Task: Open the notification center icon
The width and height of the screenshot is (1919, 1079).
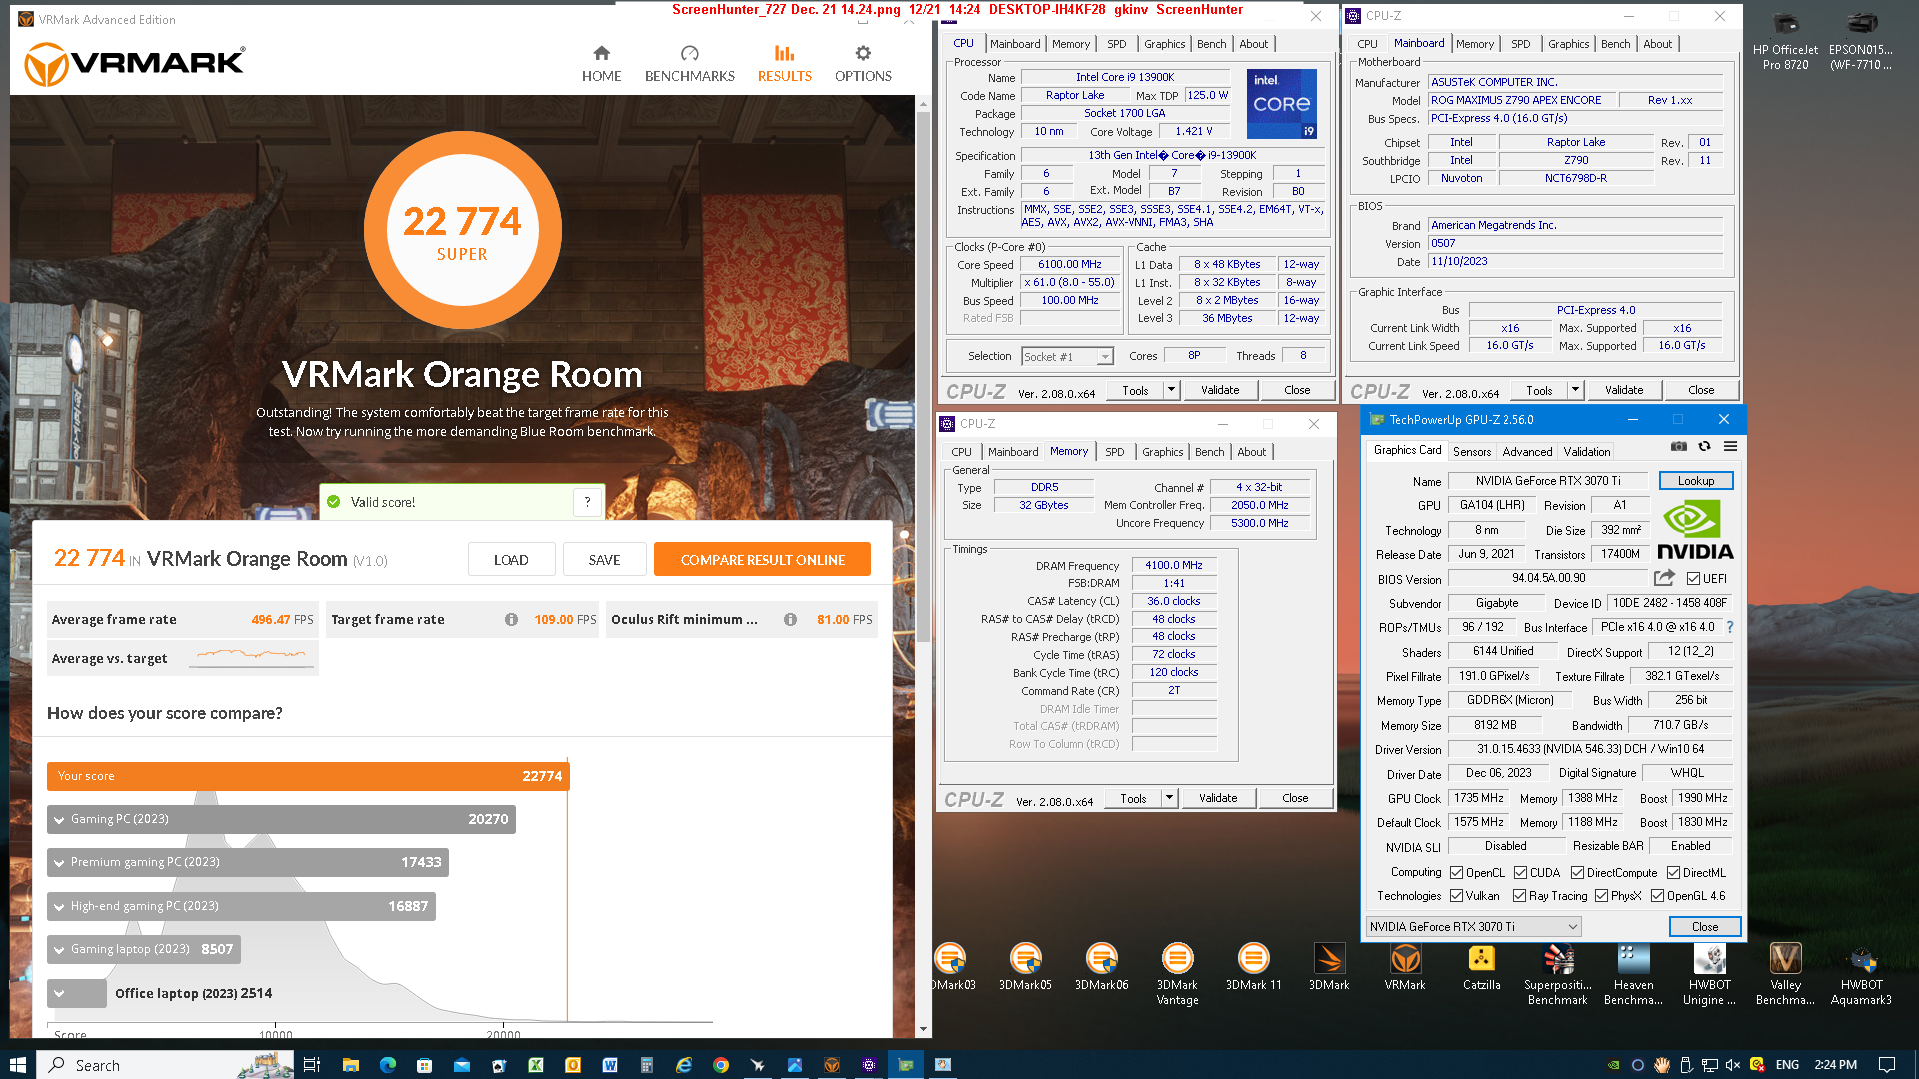Action: [1887, 1065]
